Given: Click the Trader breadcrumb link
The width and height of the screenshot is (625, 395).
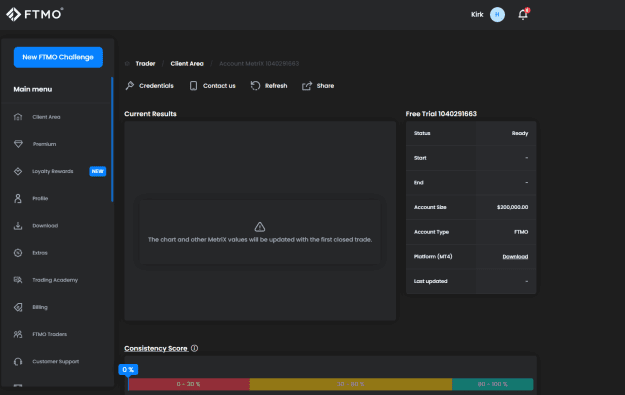Looking at the screenshot, I should (x=145, y=64).
